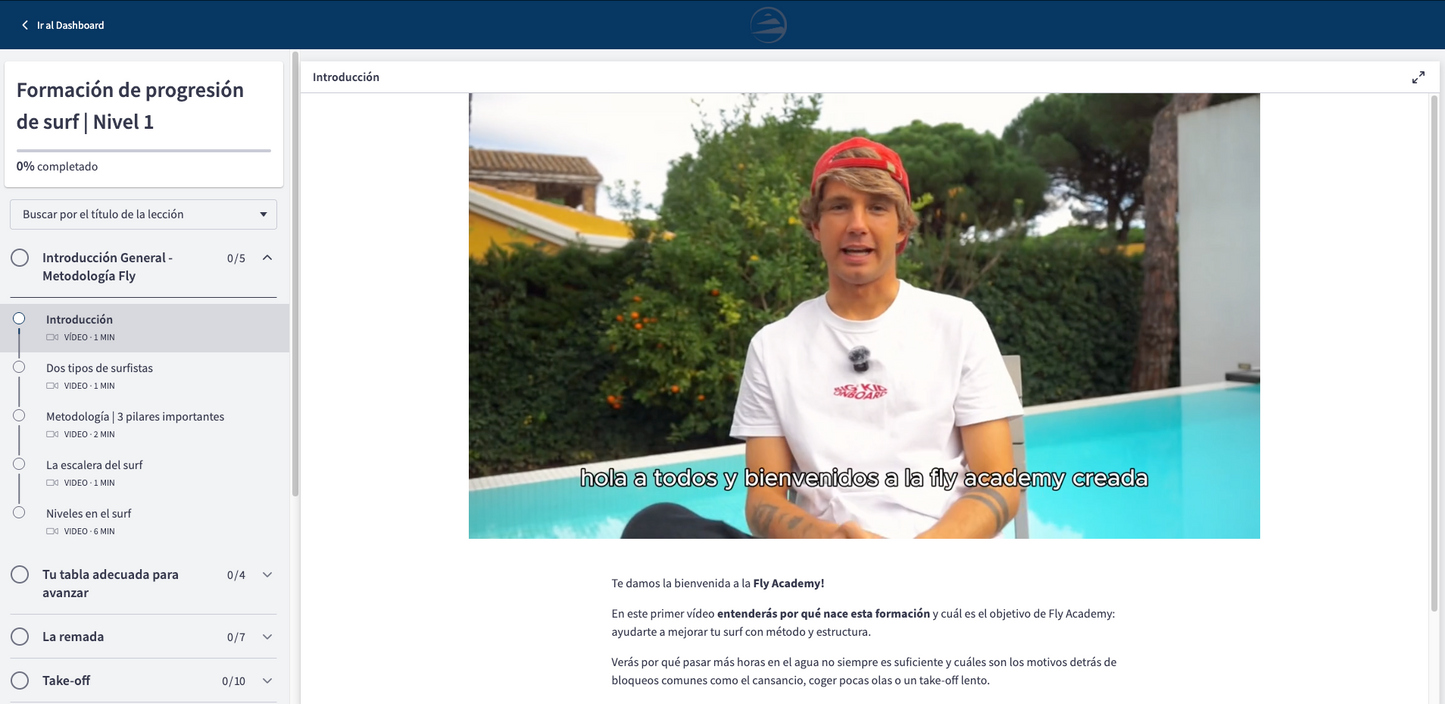Open the Introducción lesson row
Viewport: 1445px width, 704px height.
(145, 328)
